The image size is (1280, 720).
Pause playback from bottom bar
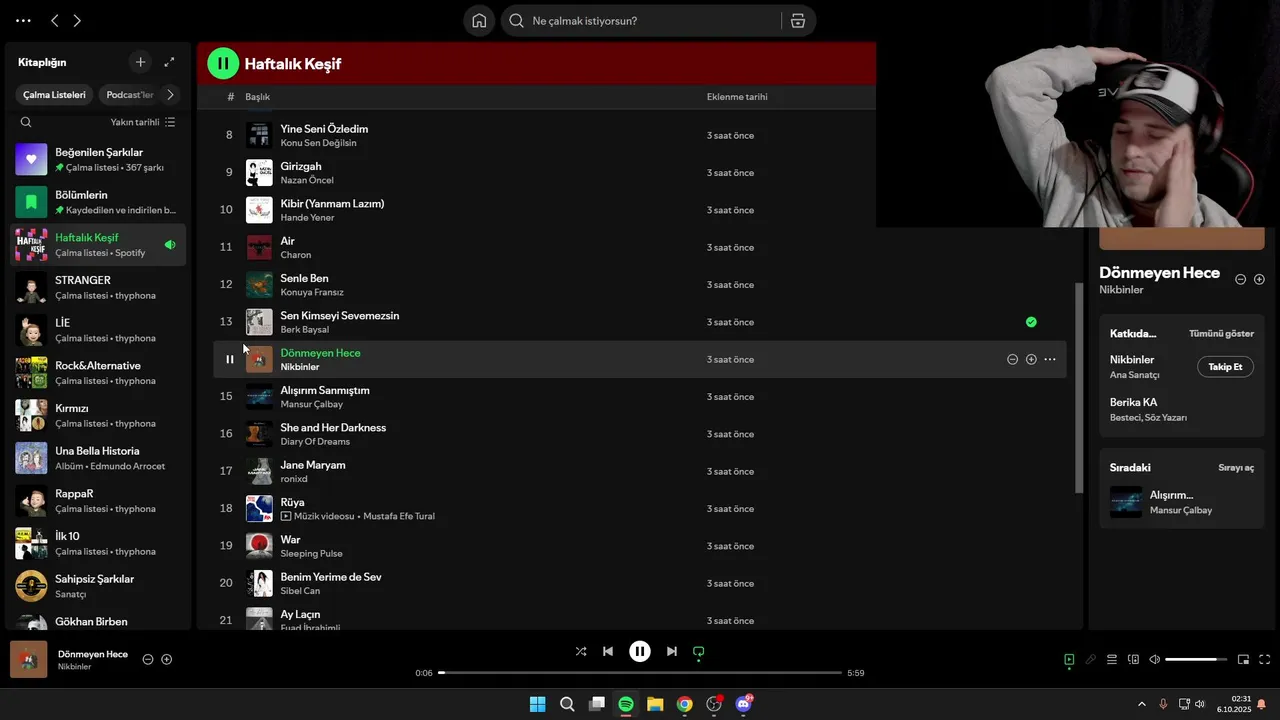[x=640, y=651]
